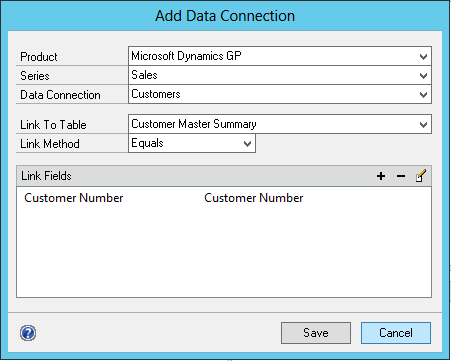This screenshot has height=361, width=451.
Task: Edit the link field with pencil icon
Action: (x=421, y=176)
